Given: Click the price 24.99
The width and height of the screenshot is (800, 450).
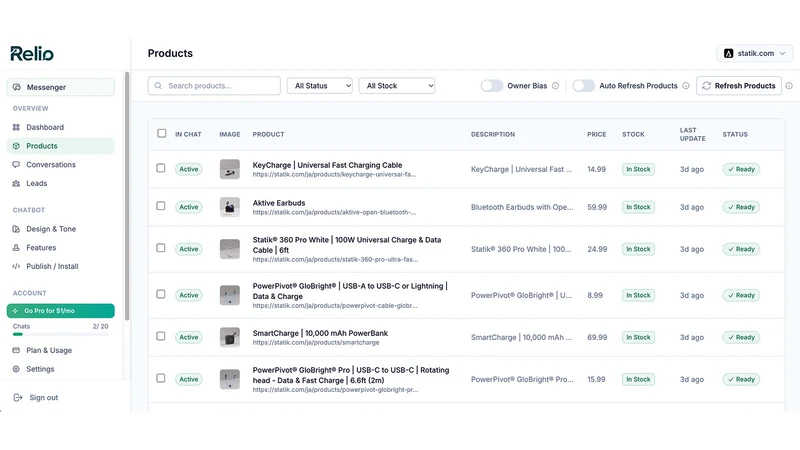Looking at the screenshot, I should [x=597, y=249].
